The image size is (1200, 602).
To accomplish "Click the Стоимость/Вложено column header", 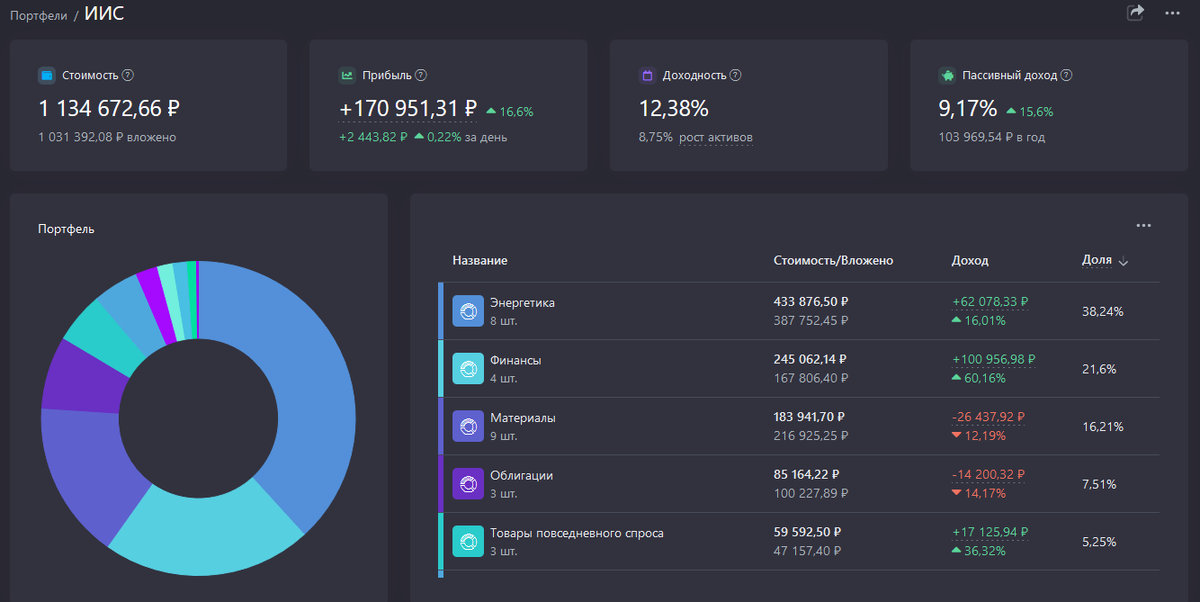I will [833, 260].
